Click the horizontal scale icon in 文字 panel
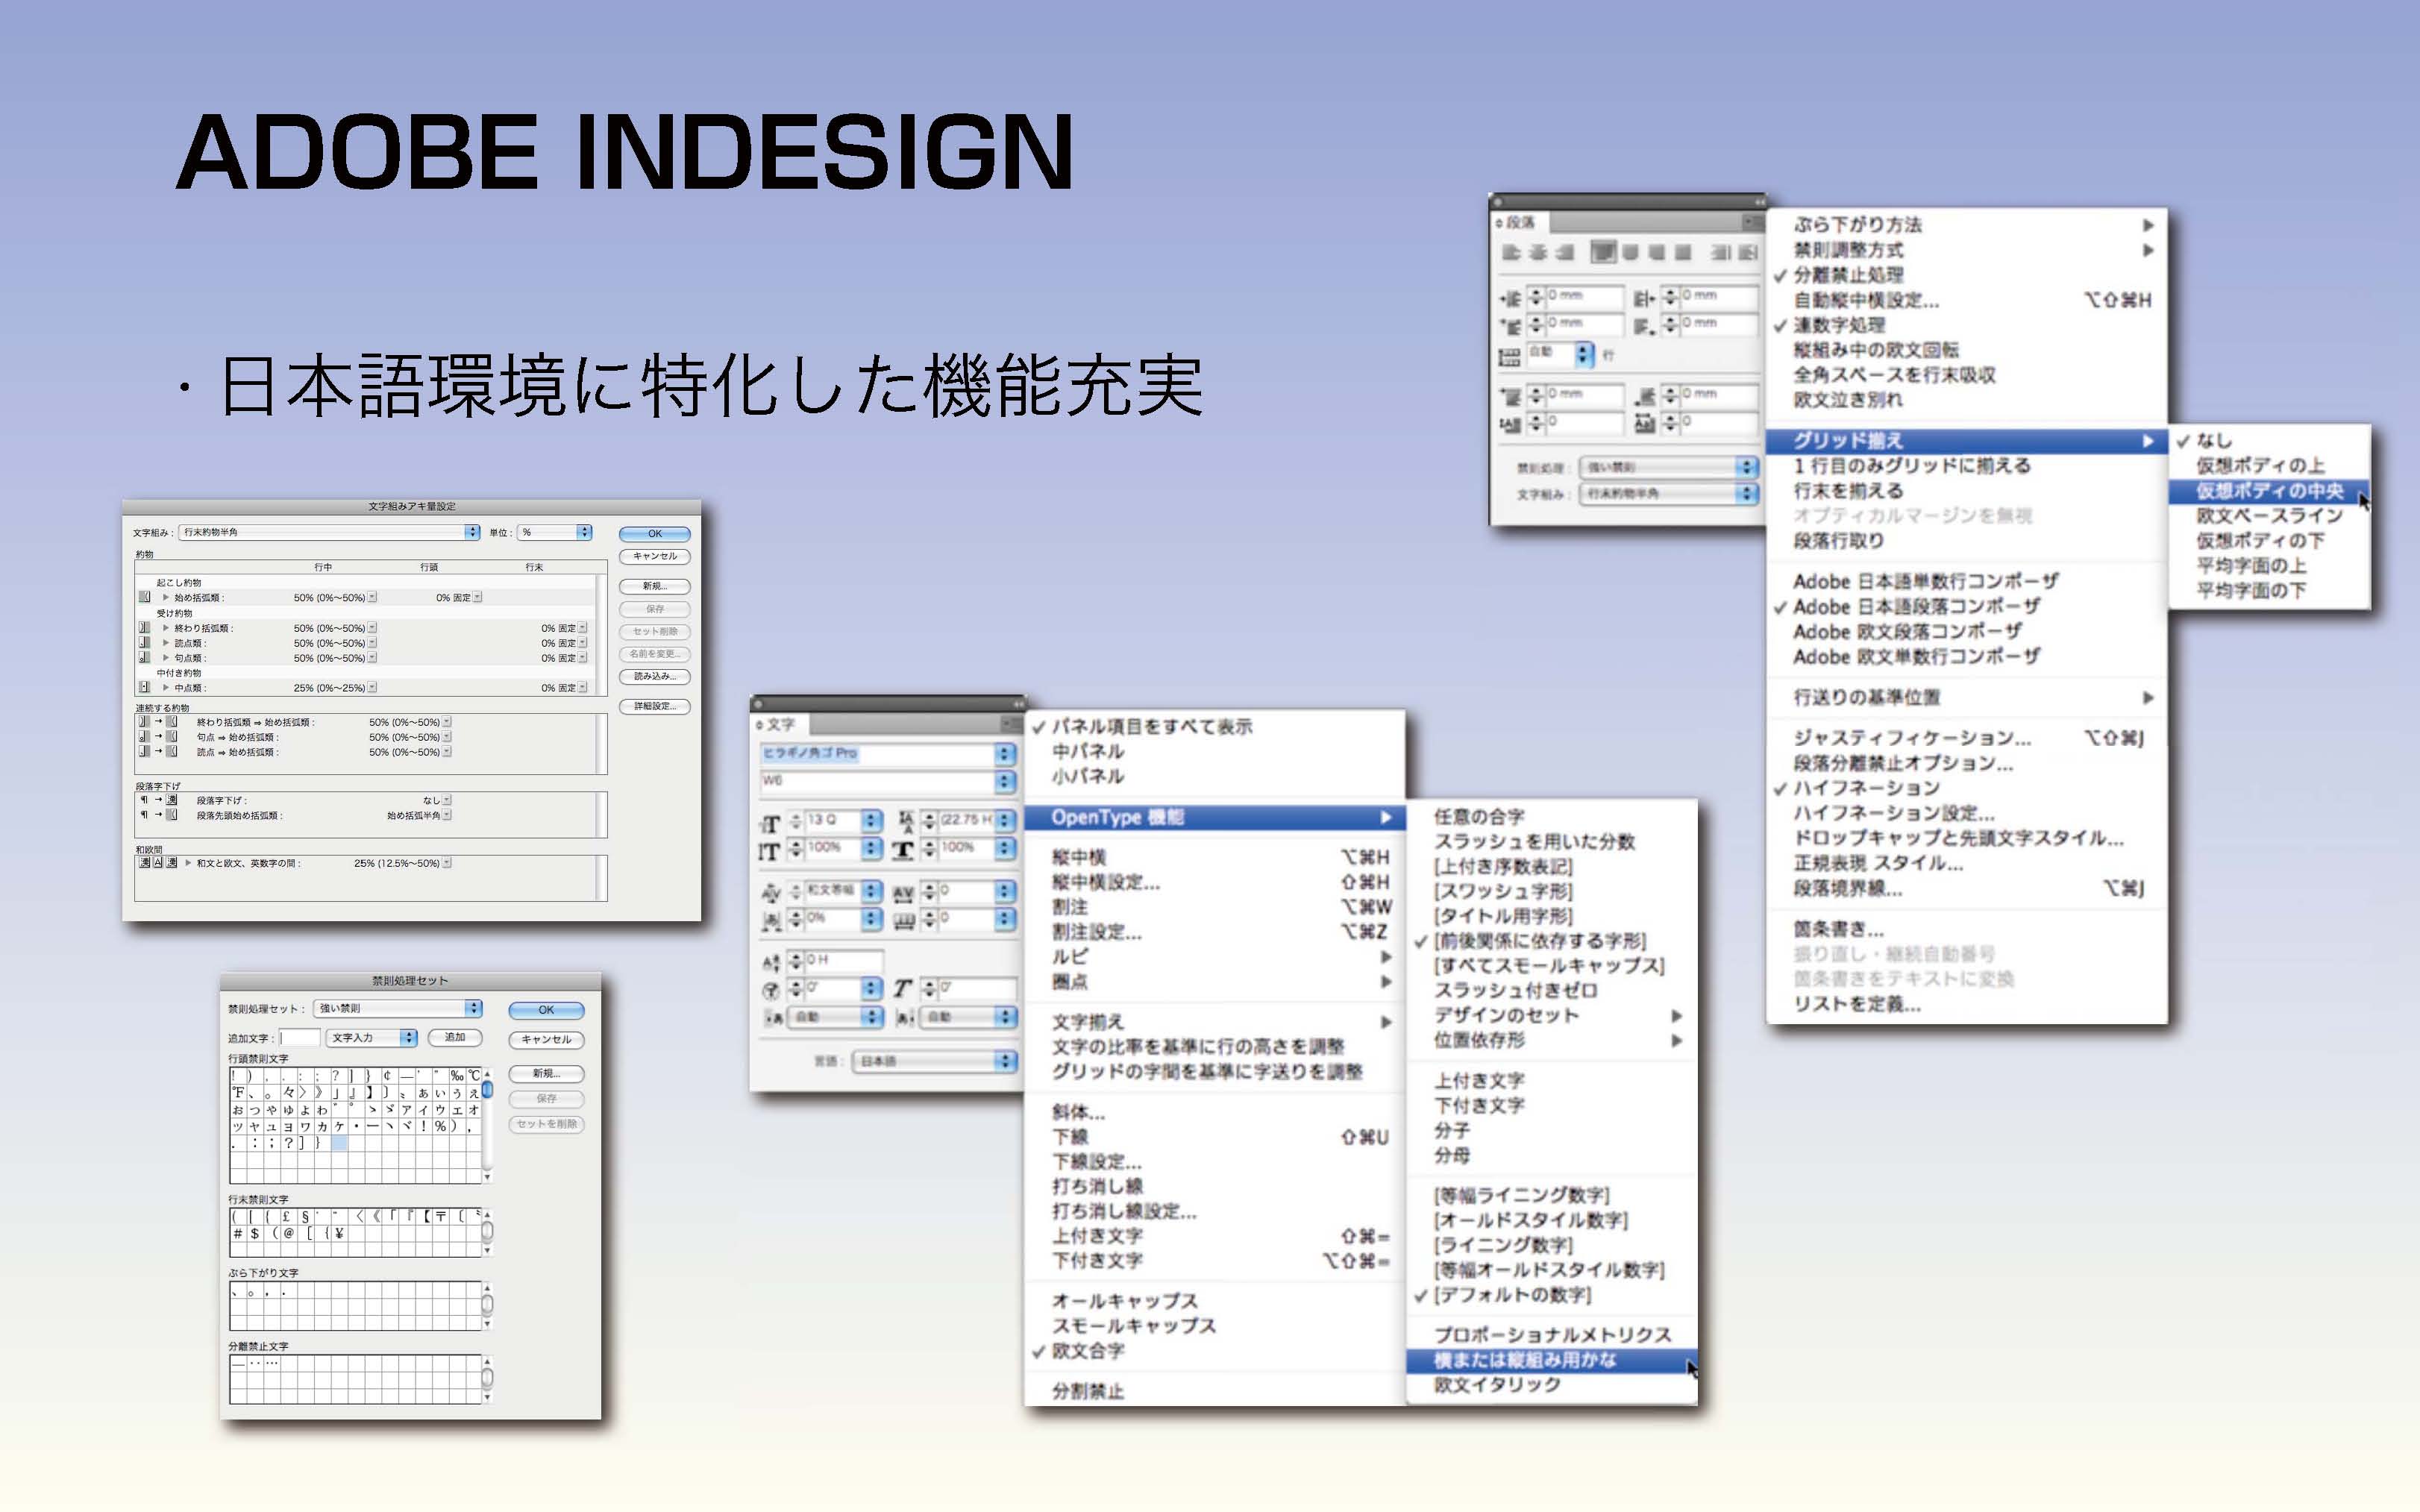Image resolution: width=2420 pixels, height=1512 pixels. coord(903,850)
